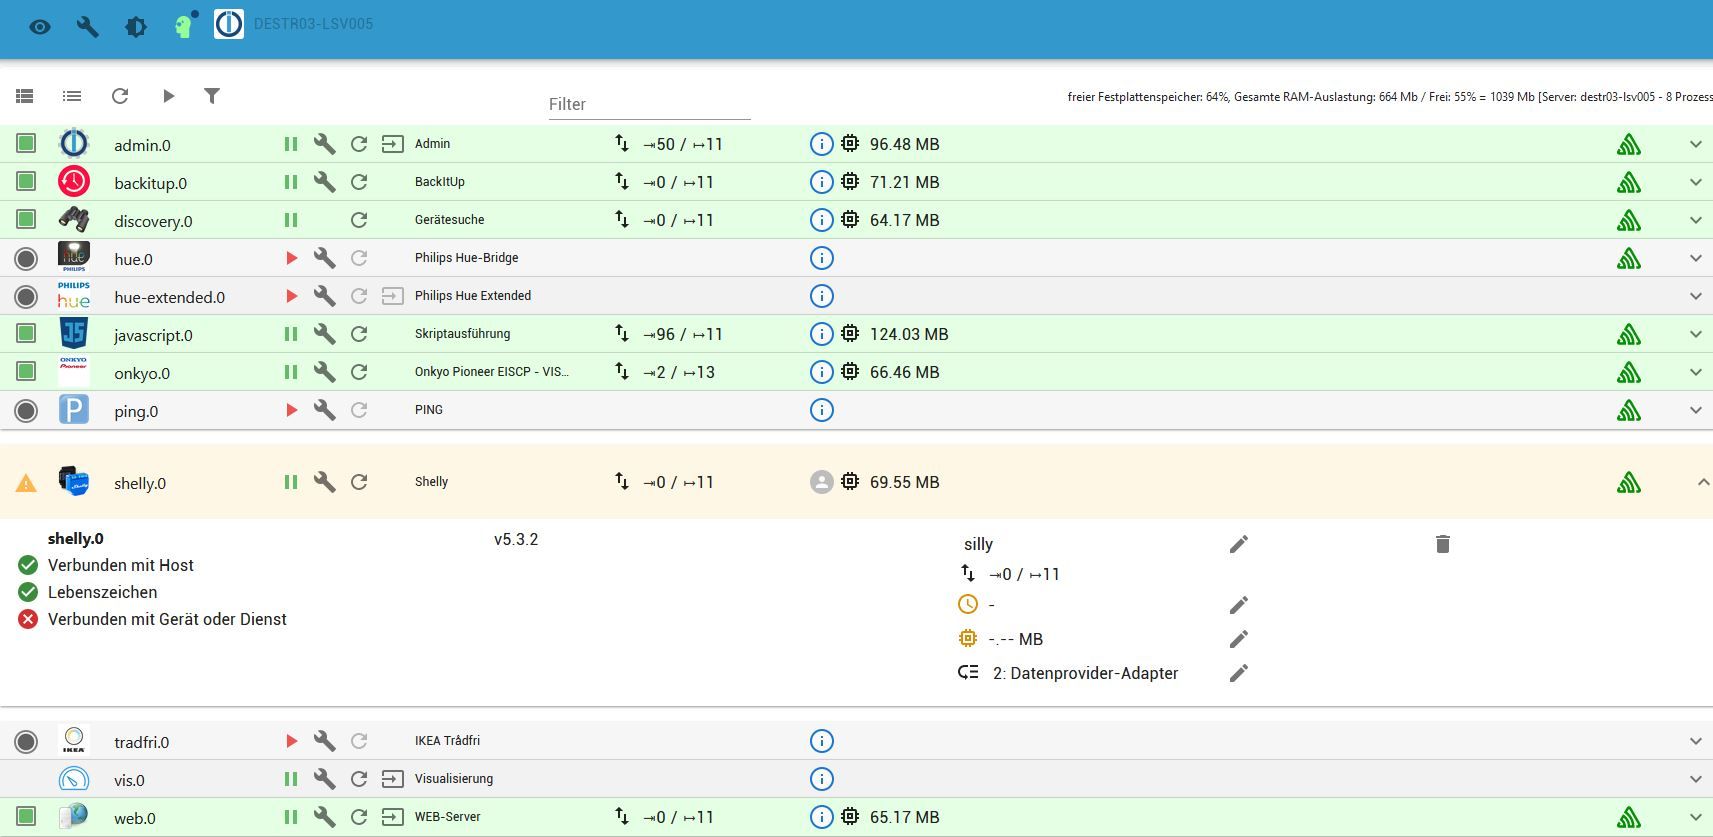Open the wrench settings for javascript.0

pos(324,334)
